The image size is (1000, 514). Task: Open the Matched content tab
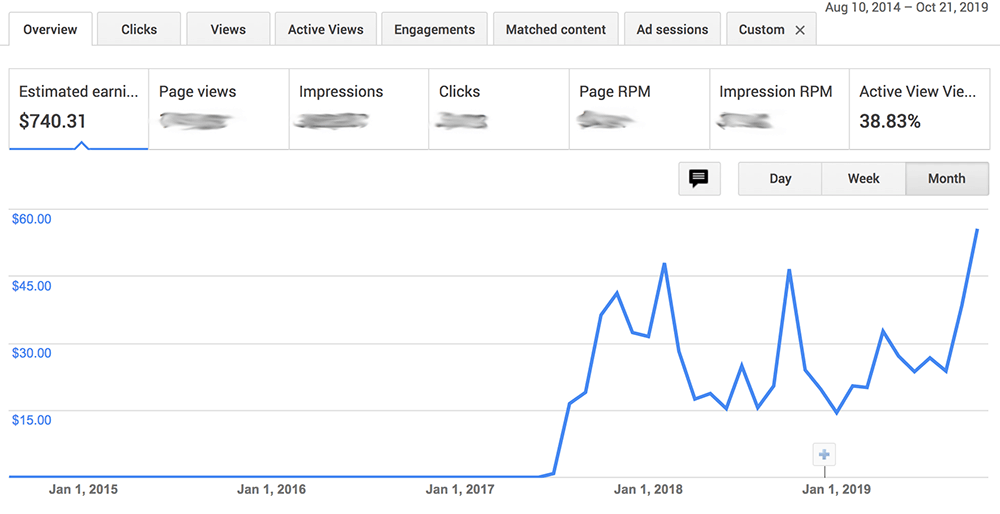tap(555, 30)
